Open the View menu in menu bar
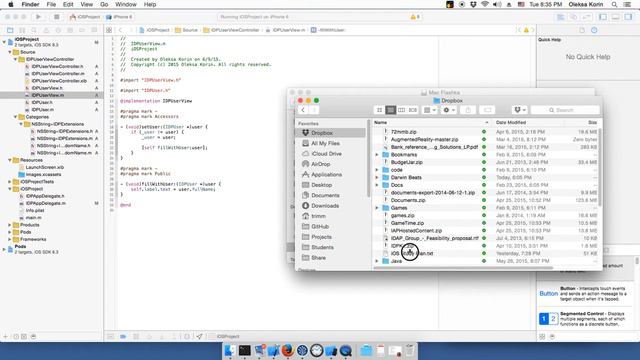Screen dimensions: 640x360 (86, 4)
